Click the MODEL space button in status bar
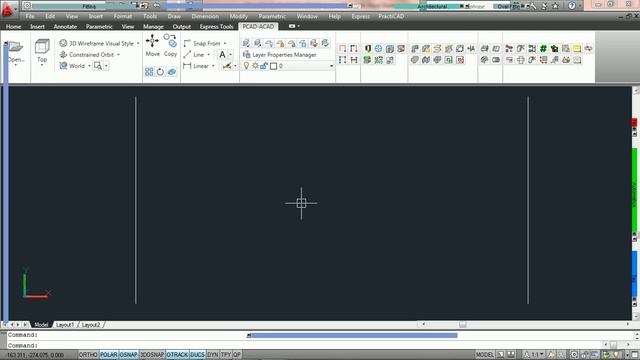Screen dimensions: 640x360 click(x=484, y=355)
